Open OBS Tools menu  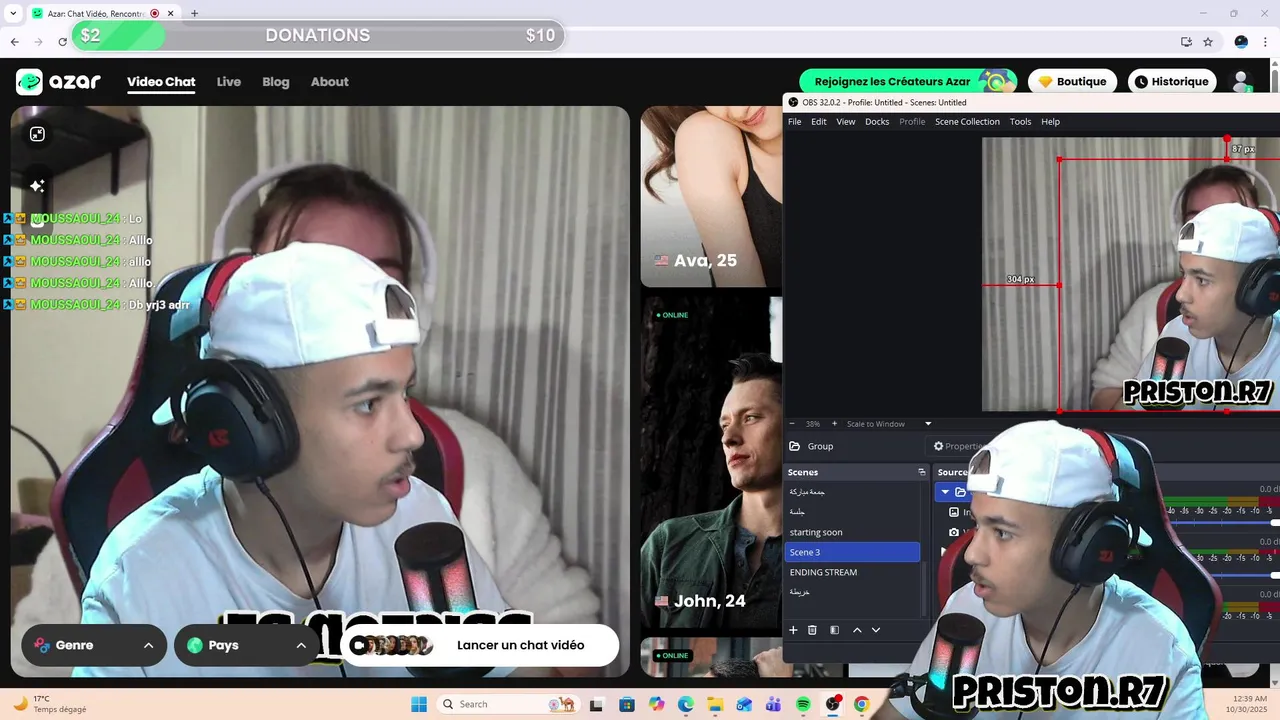[x=1020, y=122]
